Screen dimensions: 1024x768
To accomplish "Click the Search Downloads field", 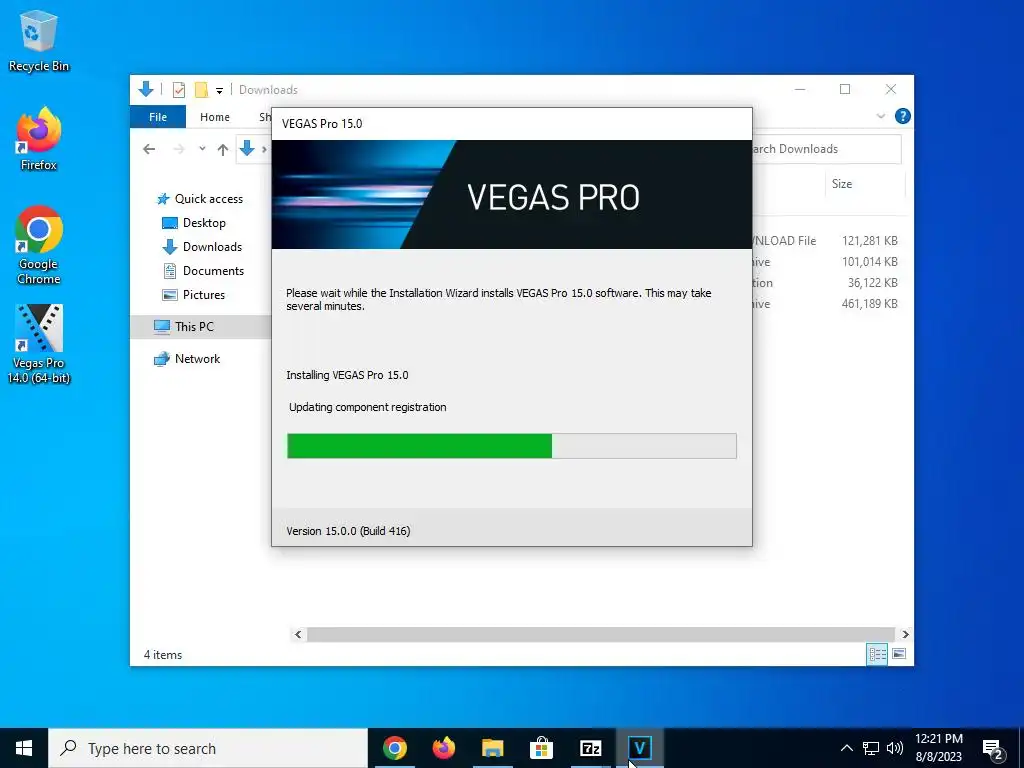I will coord(827,149).
